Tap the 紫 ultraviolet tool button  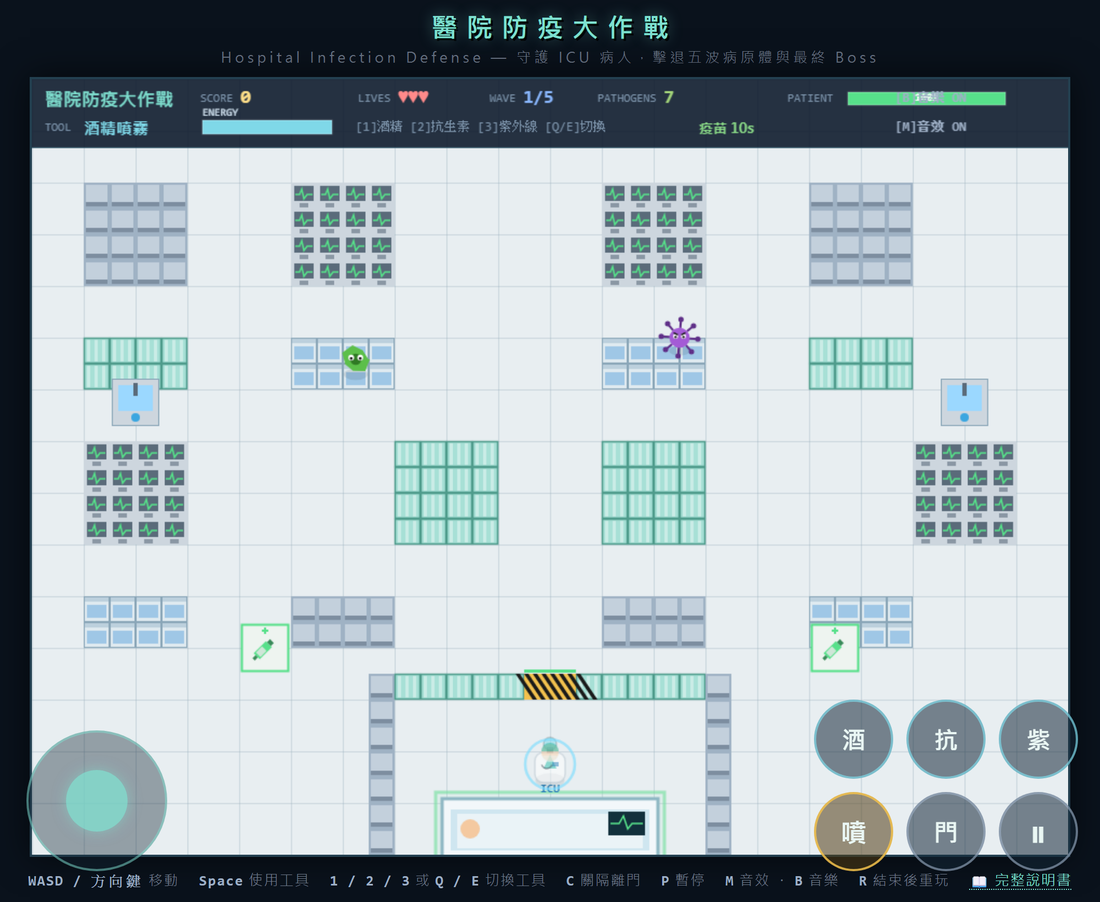(x=1038, y=739)
